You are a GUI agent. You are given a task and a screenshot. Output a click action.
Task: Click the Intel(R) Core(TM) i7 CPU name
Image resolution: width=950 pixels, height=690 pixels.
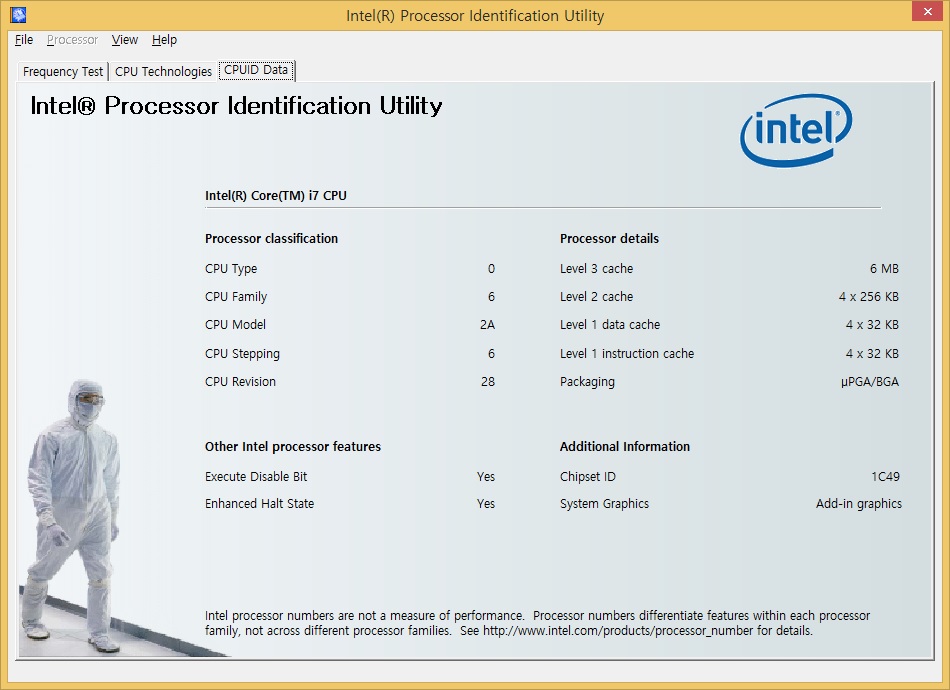(276, 196)
